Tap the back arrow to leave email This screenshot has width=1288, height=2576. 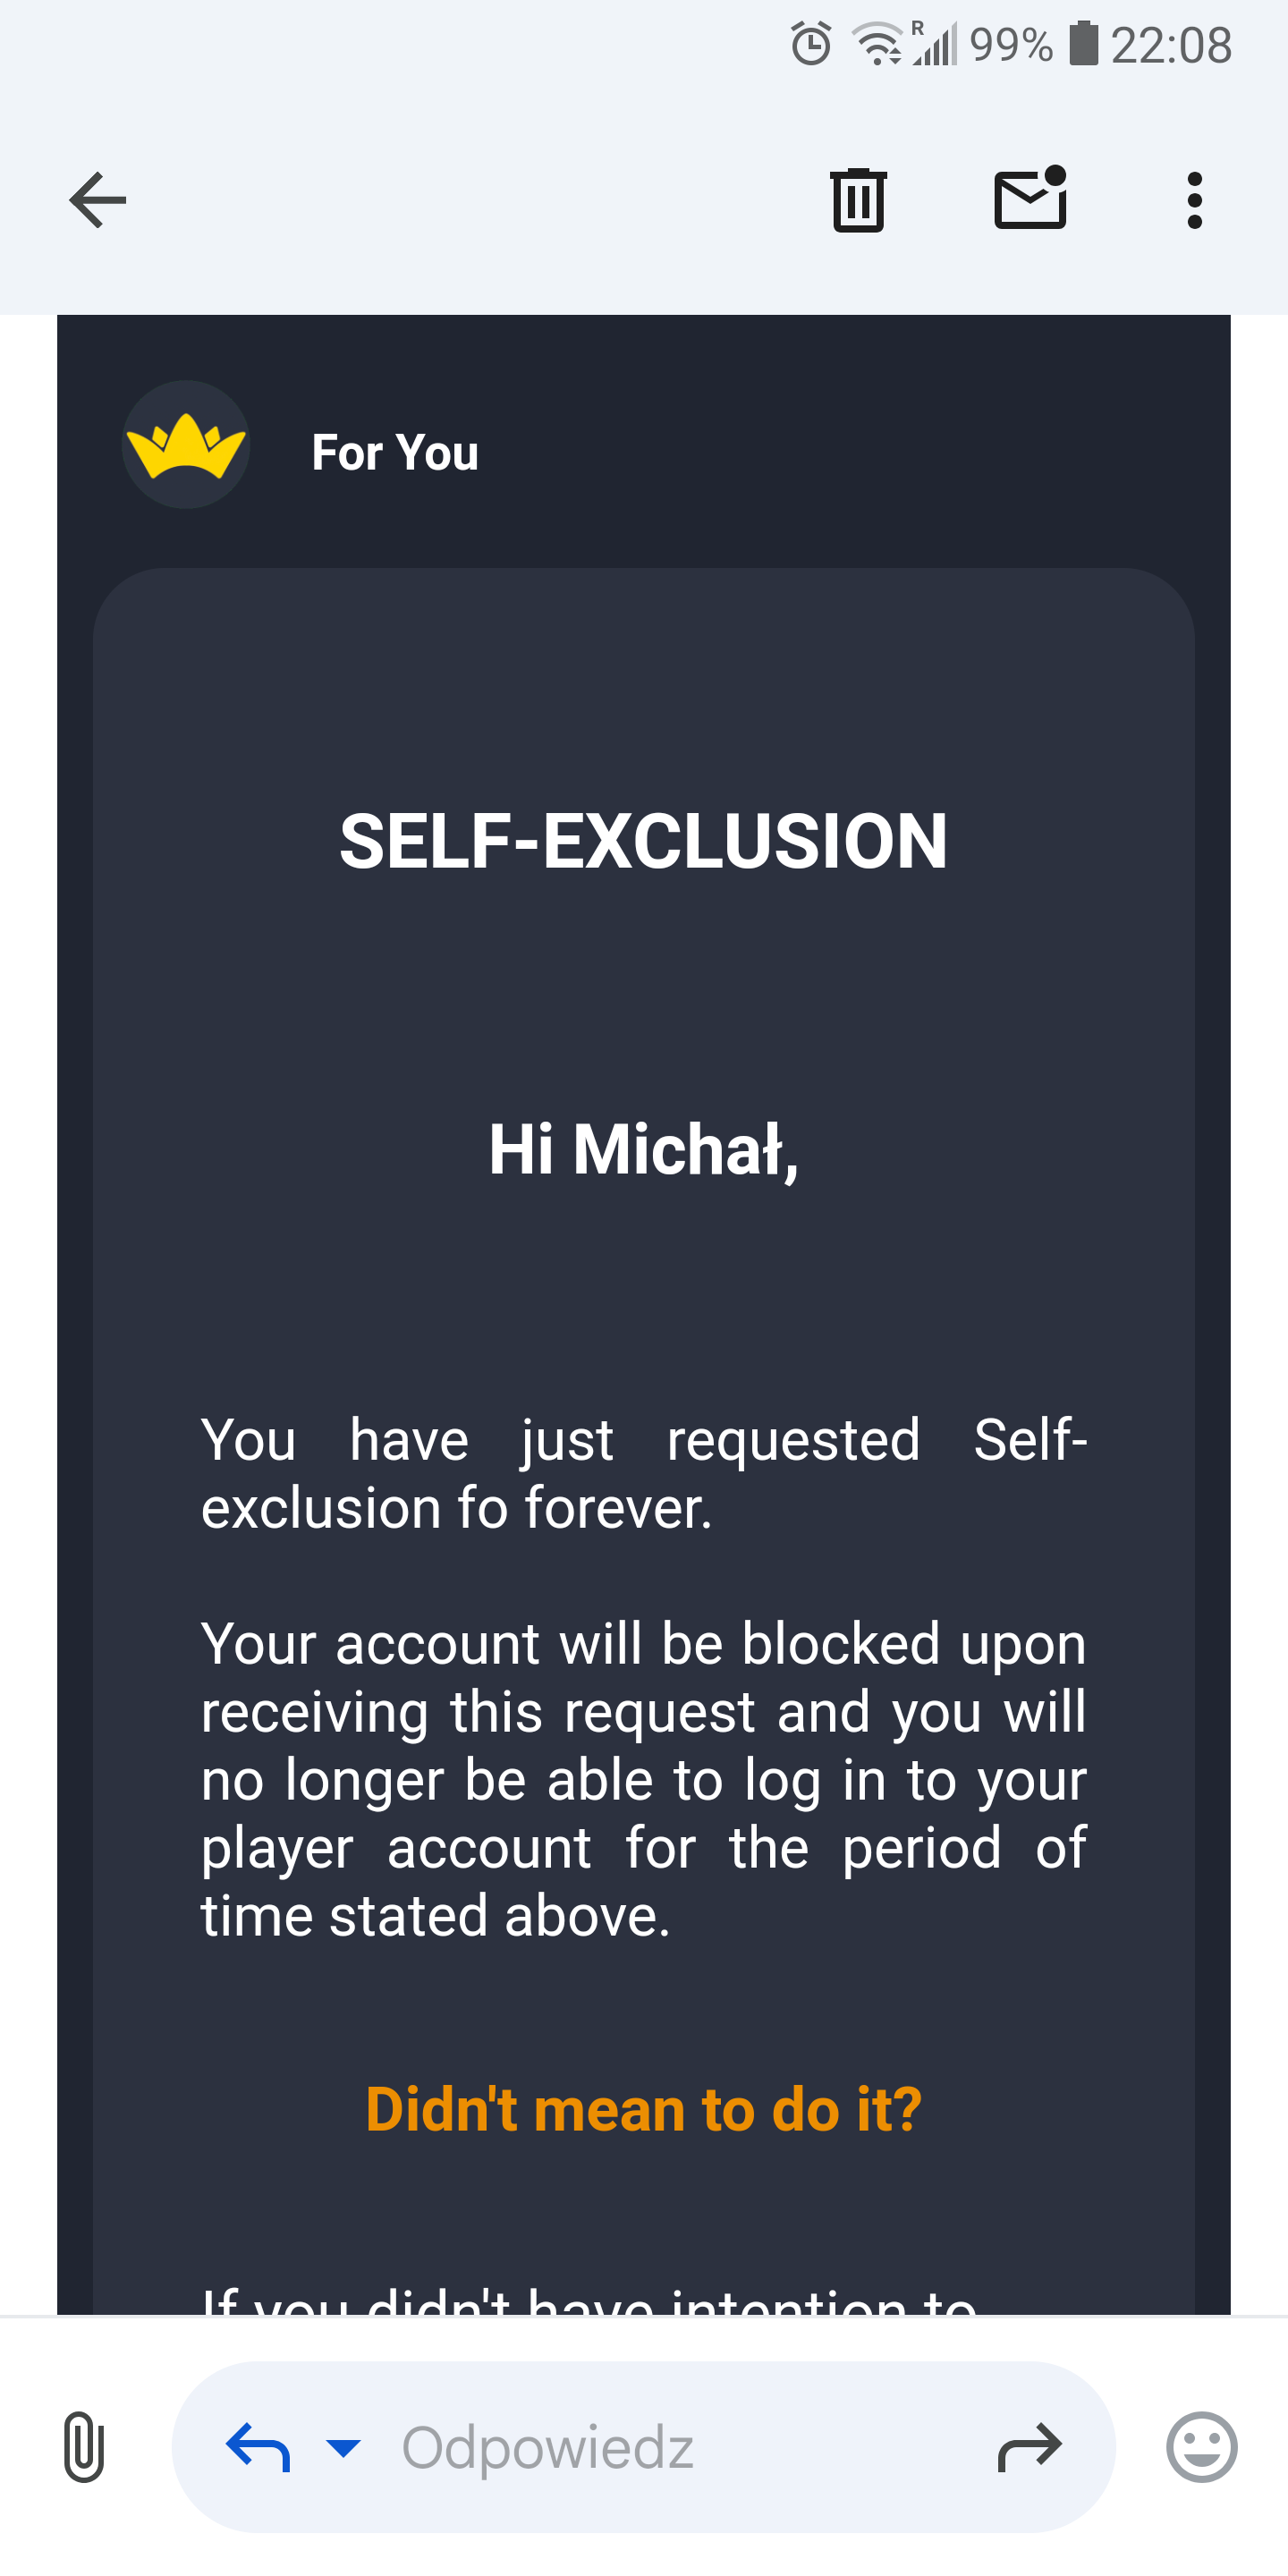(x=97, y=200)
